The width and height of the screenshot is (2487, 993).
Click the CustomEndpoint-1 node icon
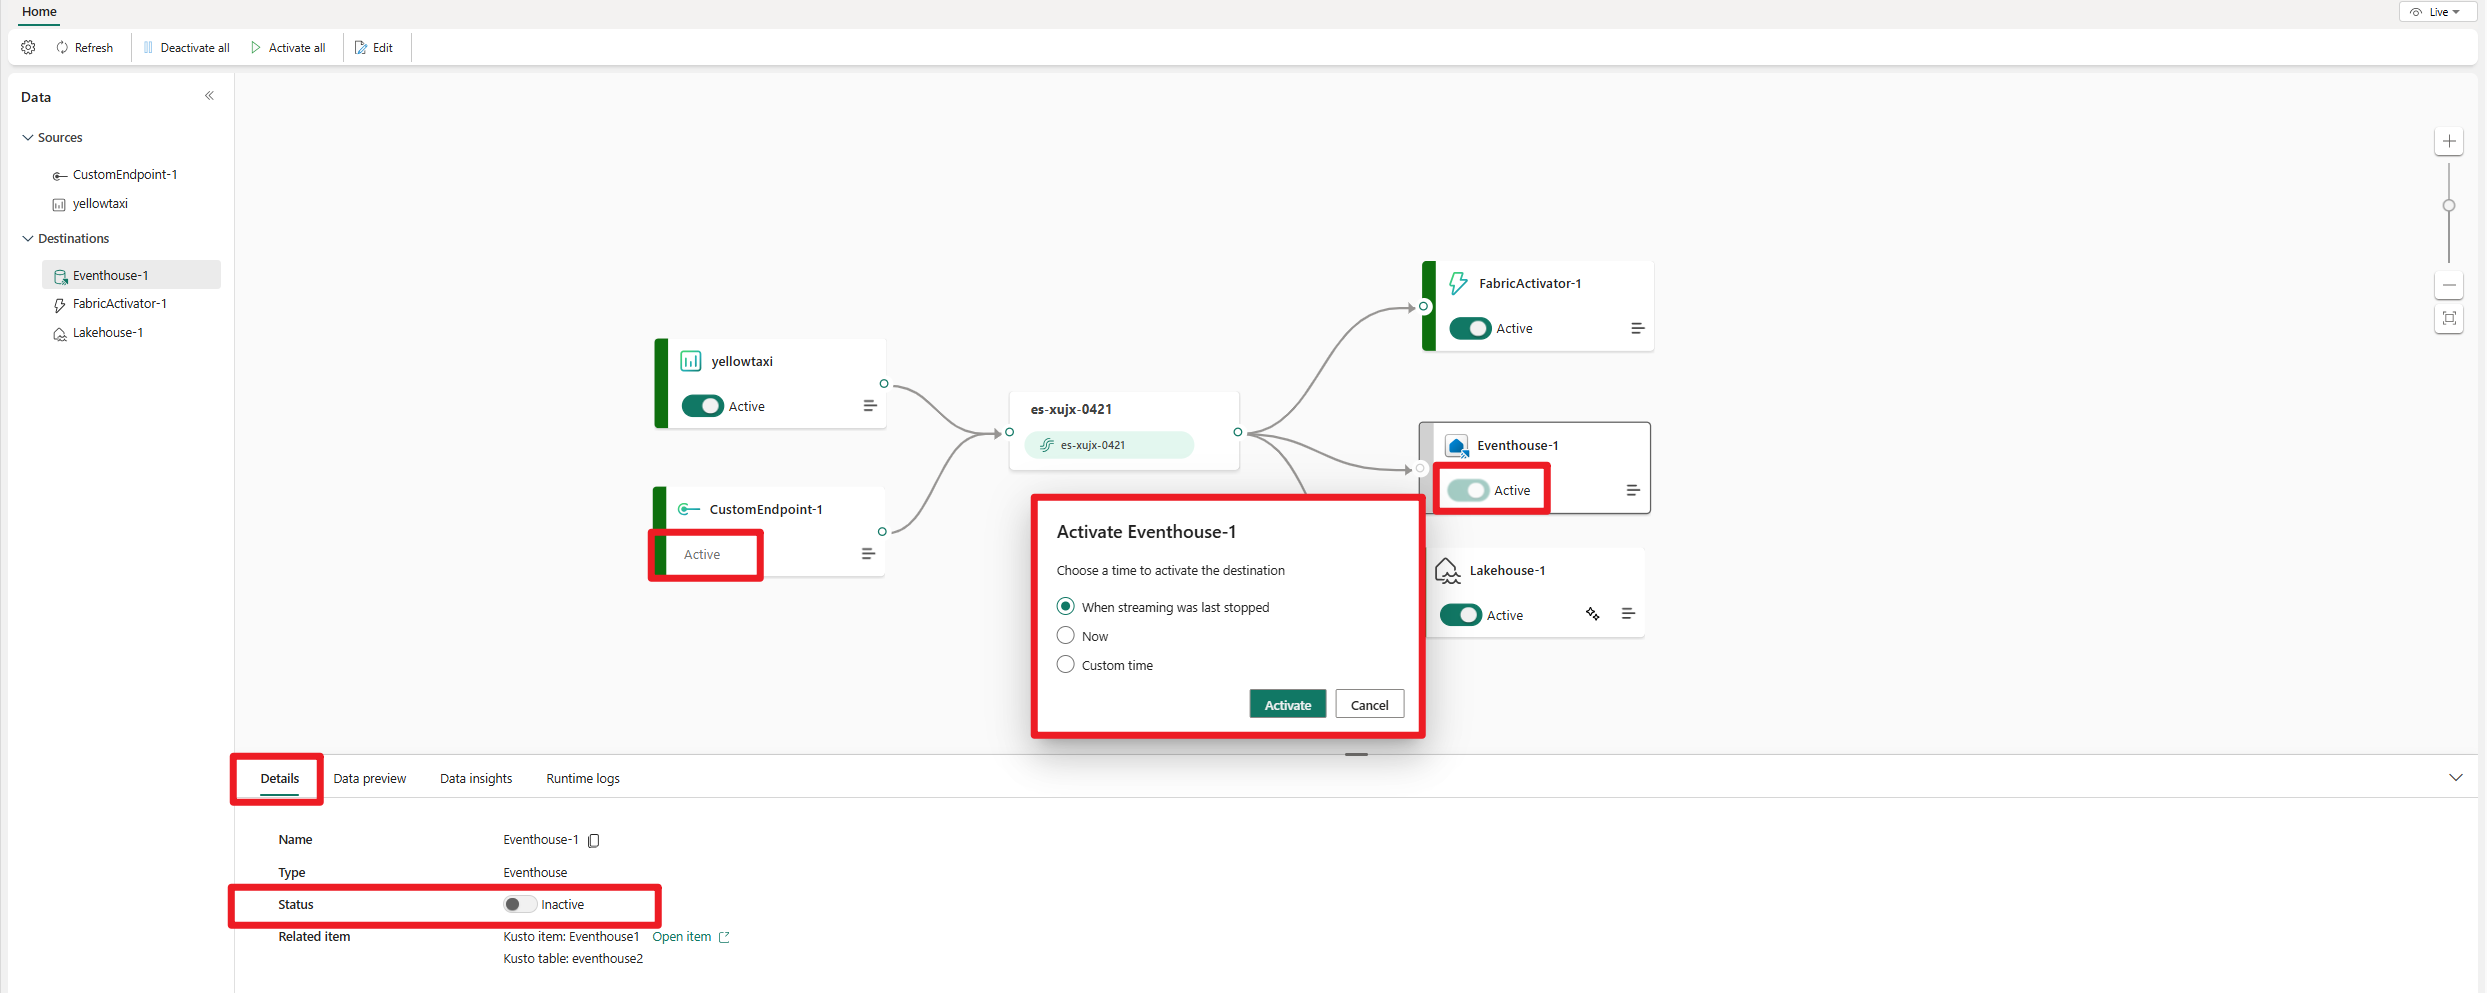689,509
